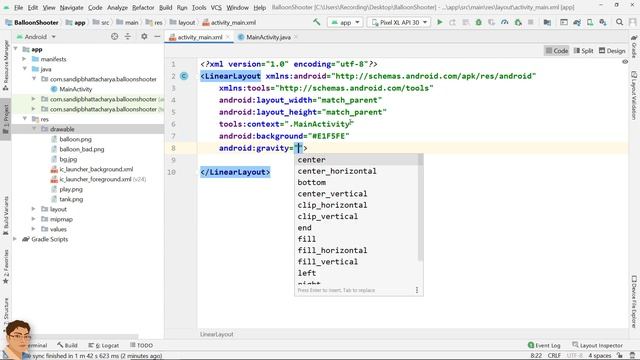Open the AVD Manager icon
This screenshot has width=640, height=360.
tap(590, 22)
